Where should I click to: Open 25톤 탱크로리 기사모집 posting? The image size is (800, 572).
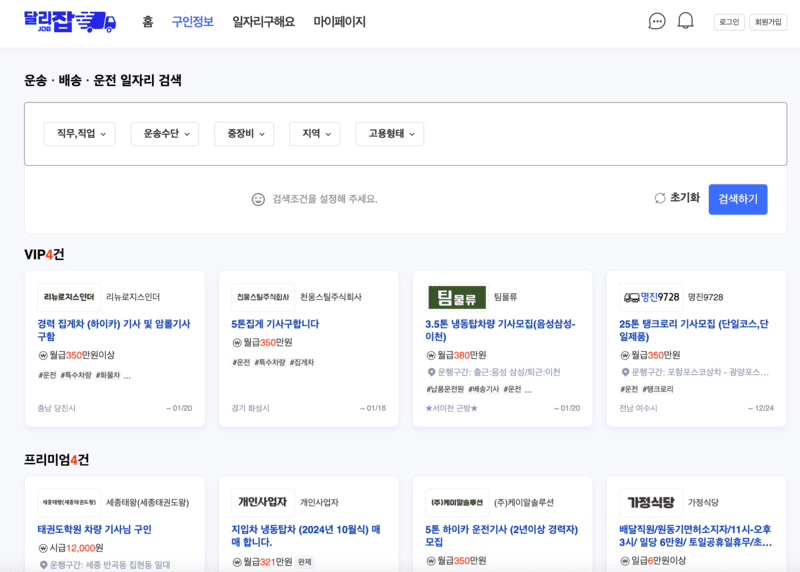[694, 330]
